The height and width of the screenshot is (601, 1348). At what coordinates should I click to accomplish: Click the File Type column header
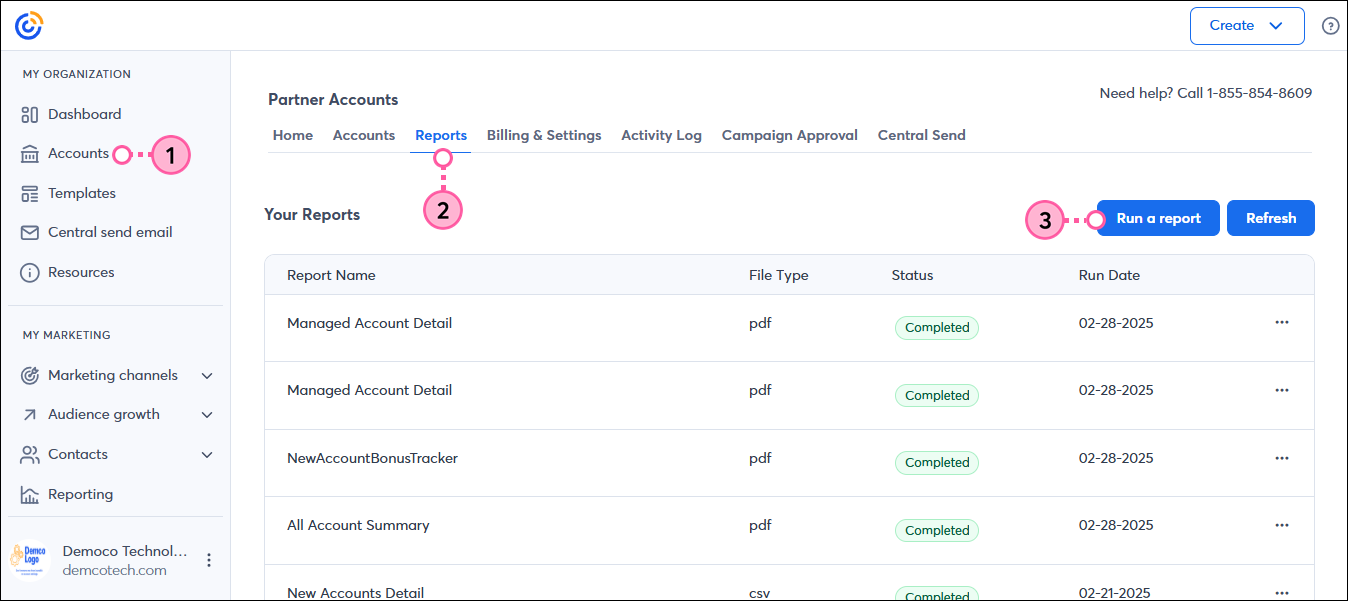[778, 275]
